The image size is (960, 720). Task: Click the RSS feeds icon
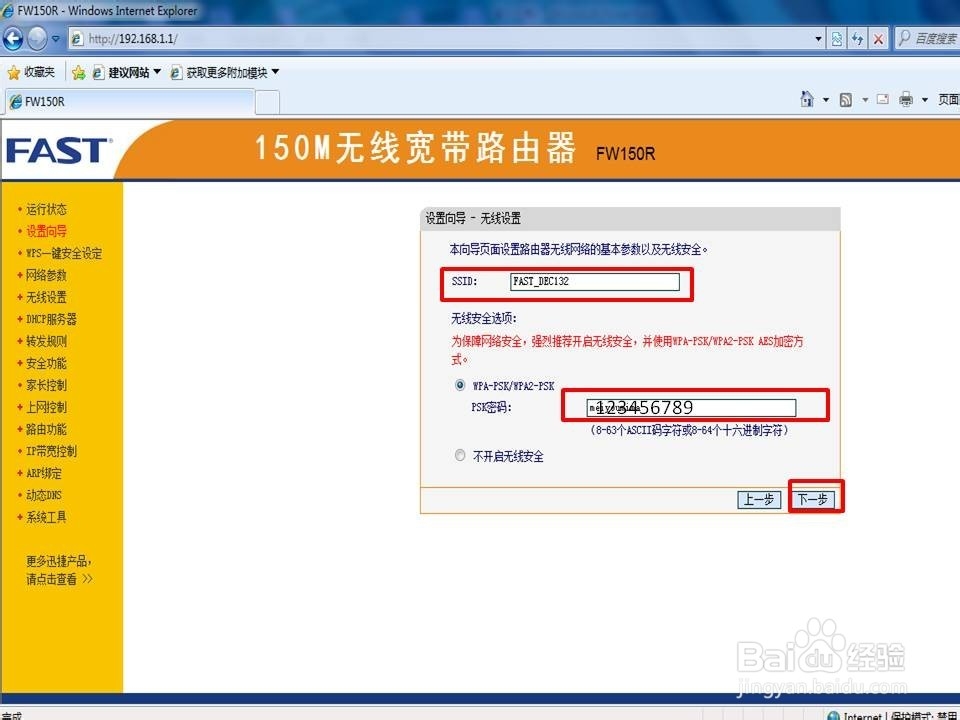pyautogui.click(x=846, y=100)
